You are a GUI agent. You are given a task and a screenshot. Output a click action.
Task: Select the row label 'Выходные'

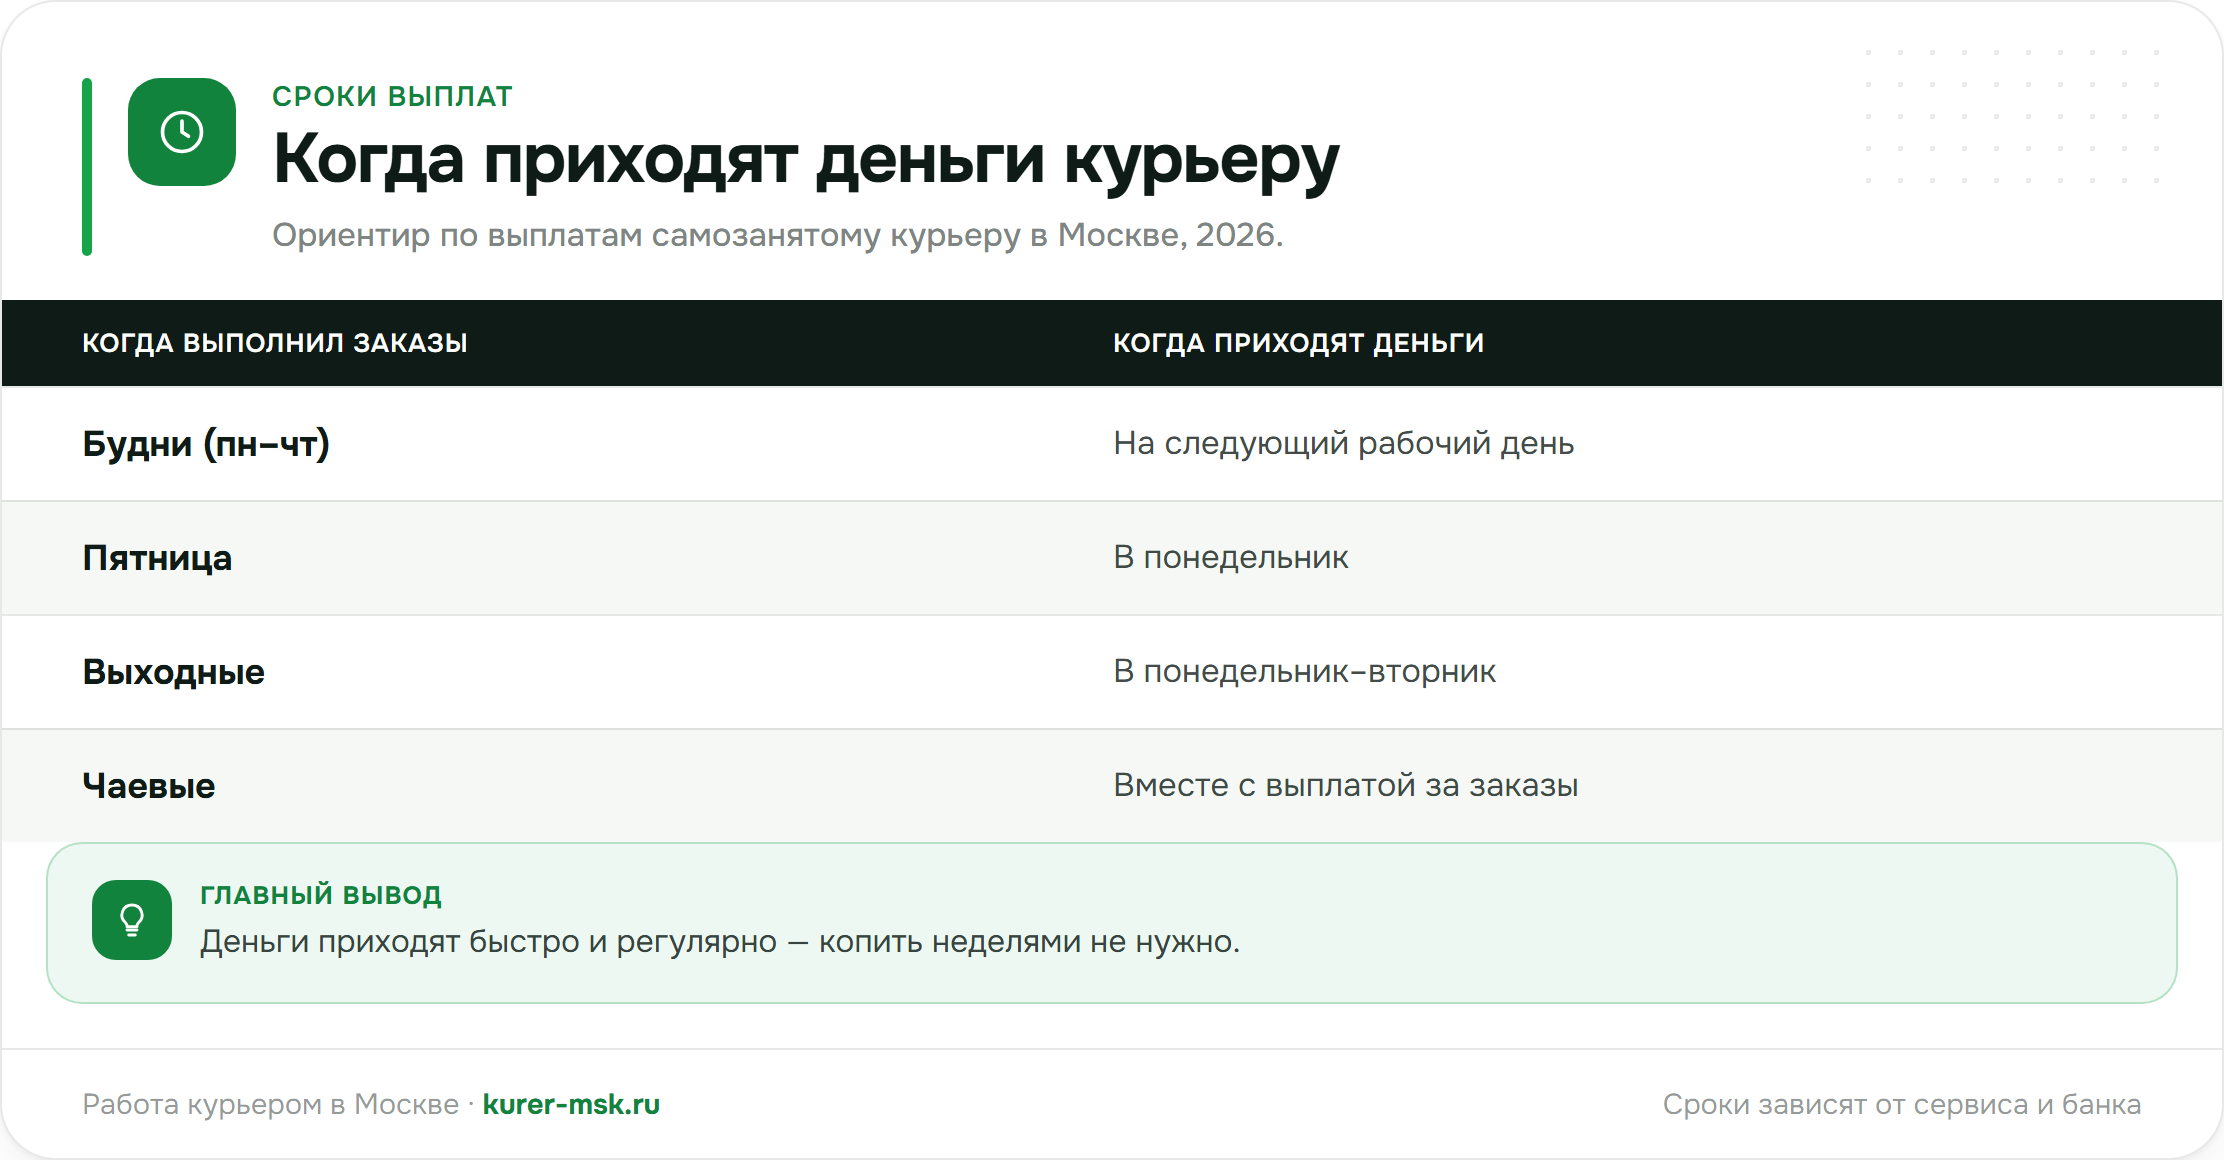click(173, 672)
